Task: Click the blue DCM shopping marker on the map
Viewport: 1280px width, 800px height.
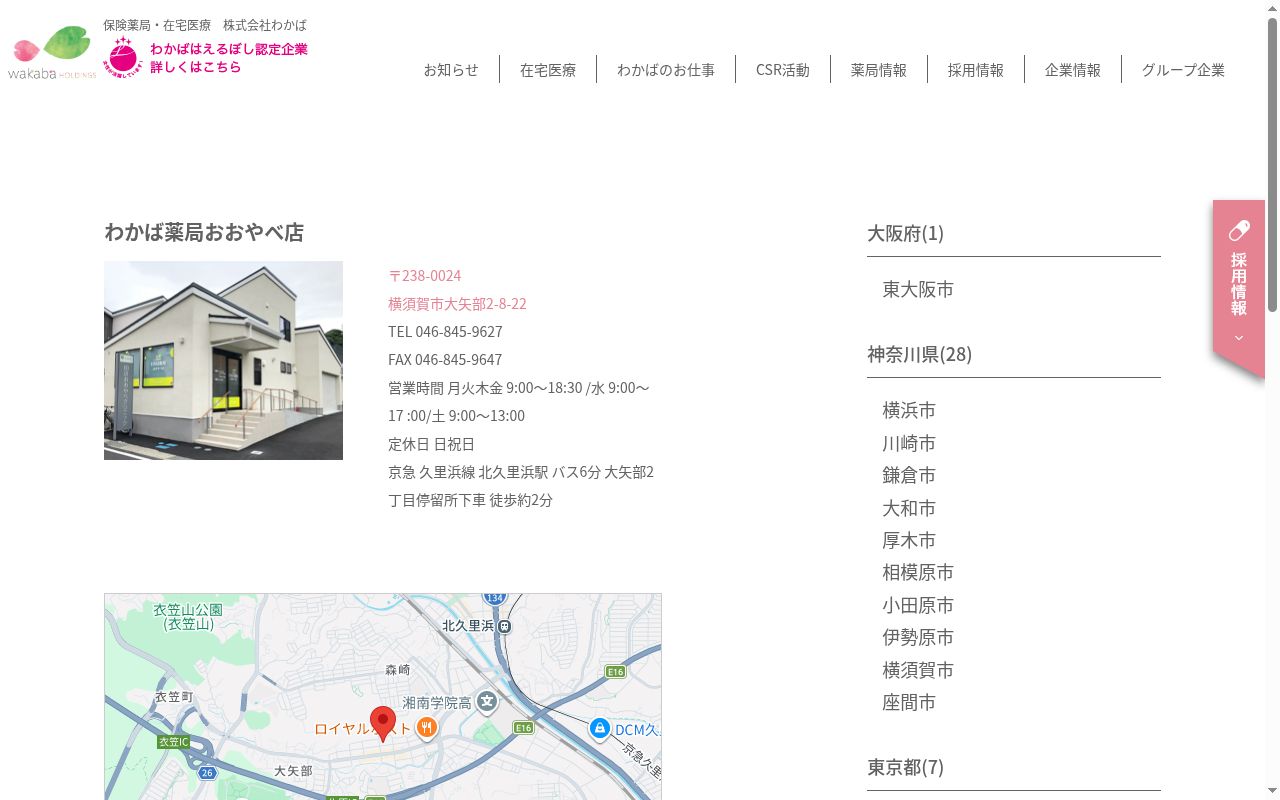Action: (600, 728)
